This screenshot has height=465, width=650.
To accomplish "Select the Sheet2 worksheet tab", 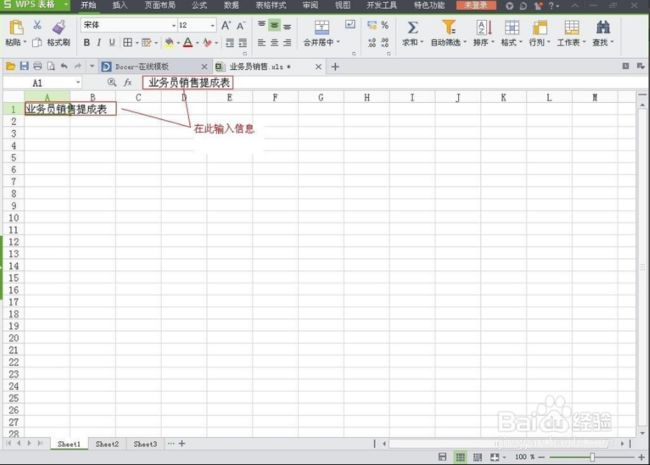I will pyautogui.click(x=107, y=444).
